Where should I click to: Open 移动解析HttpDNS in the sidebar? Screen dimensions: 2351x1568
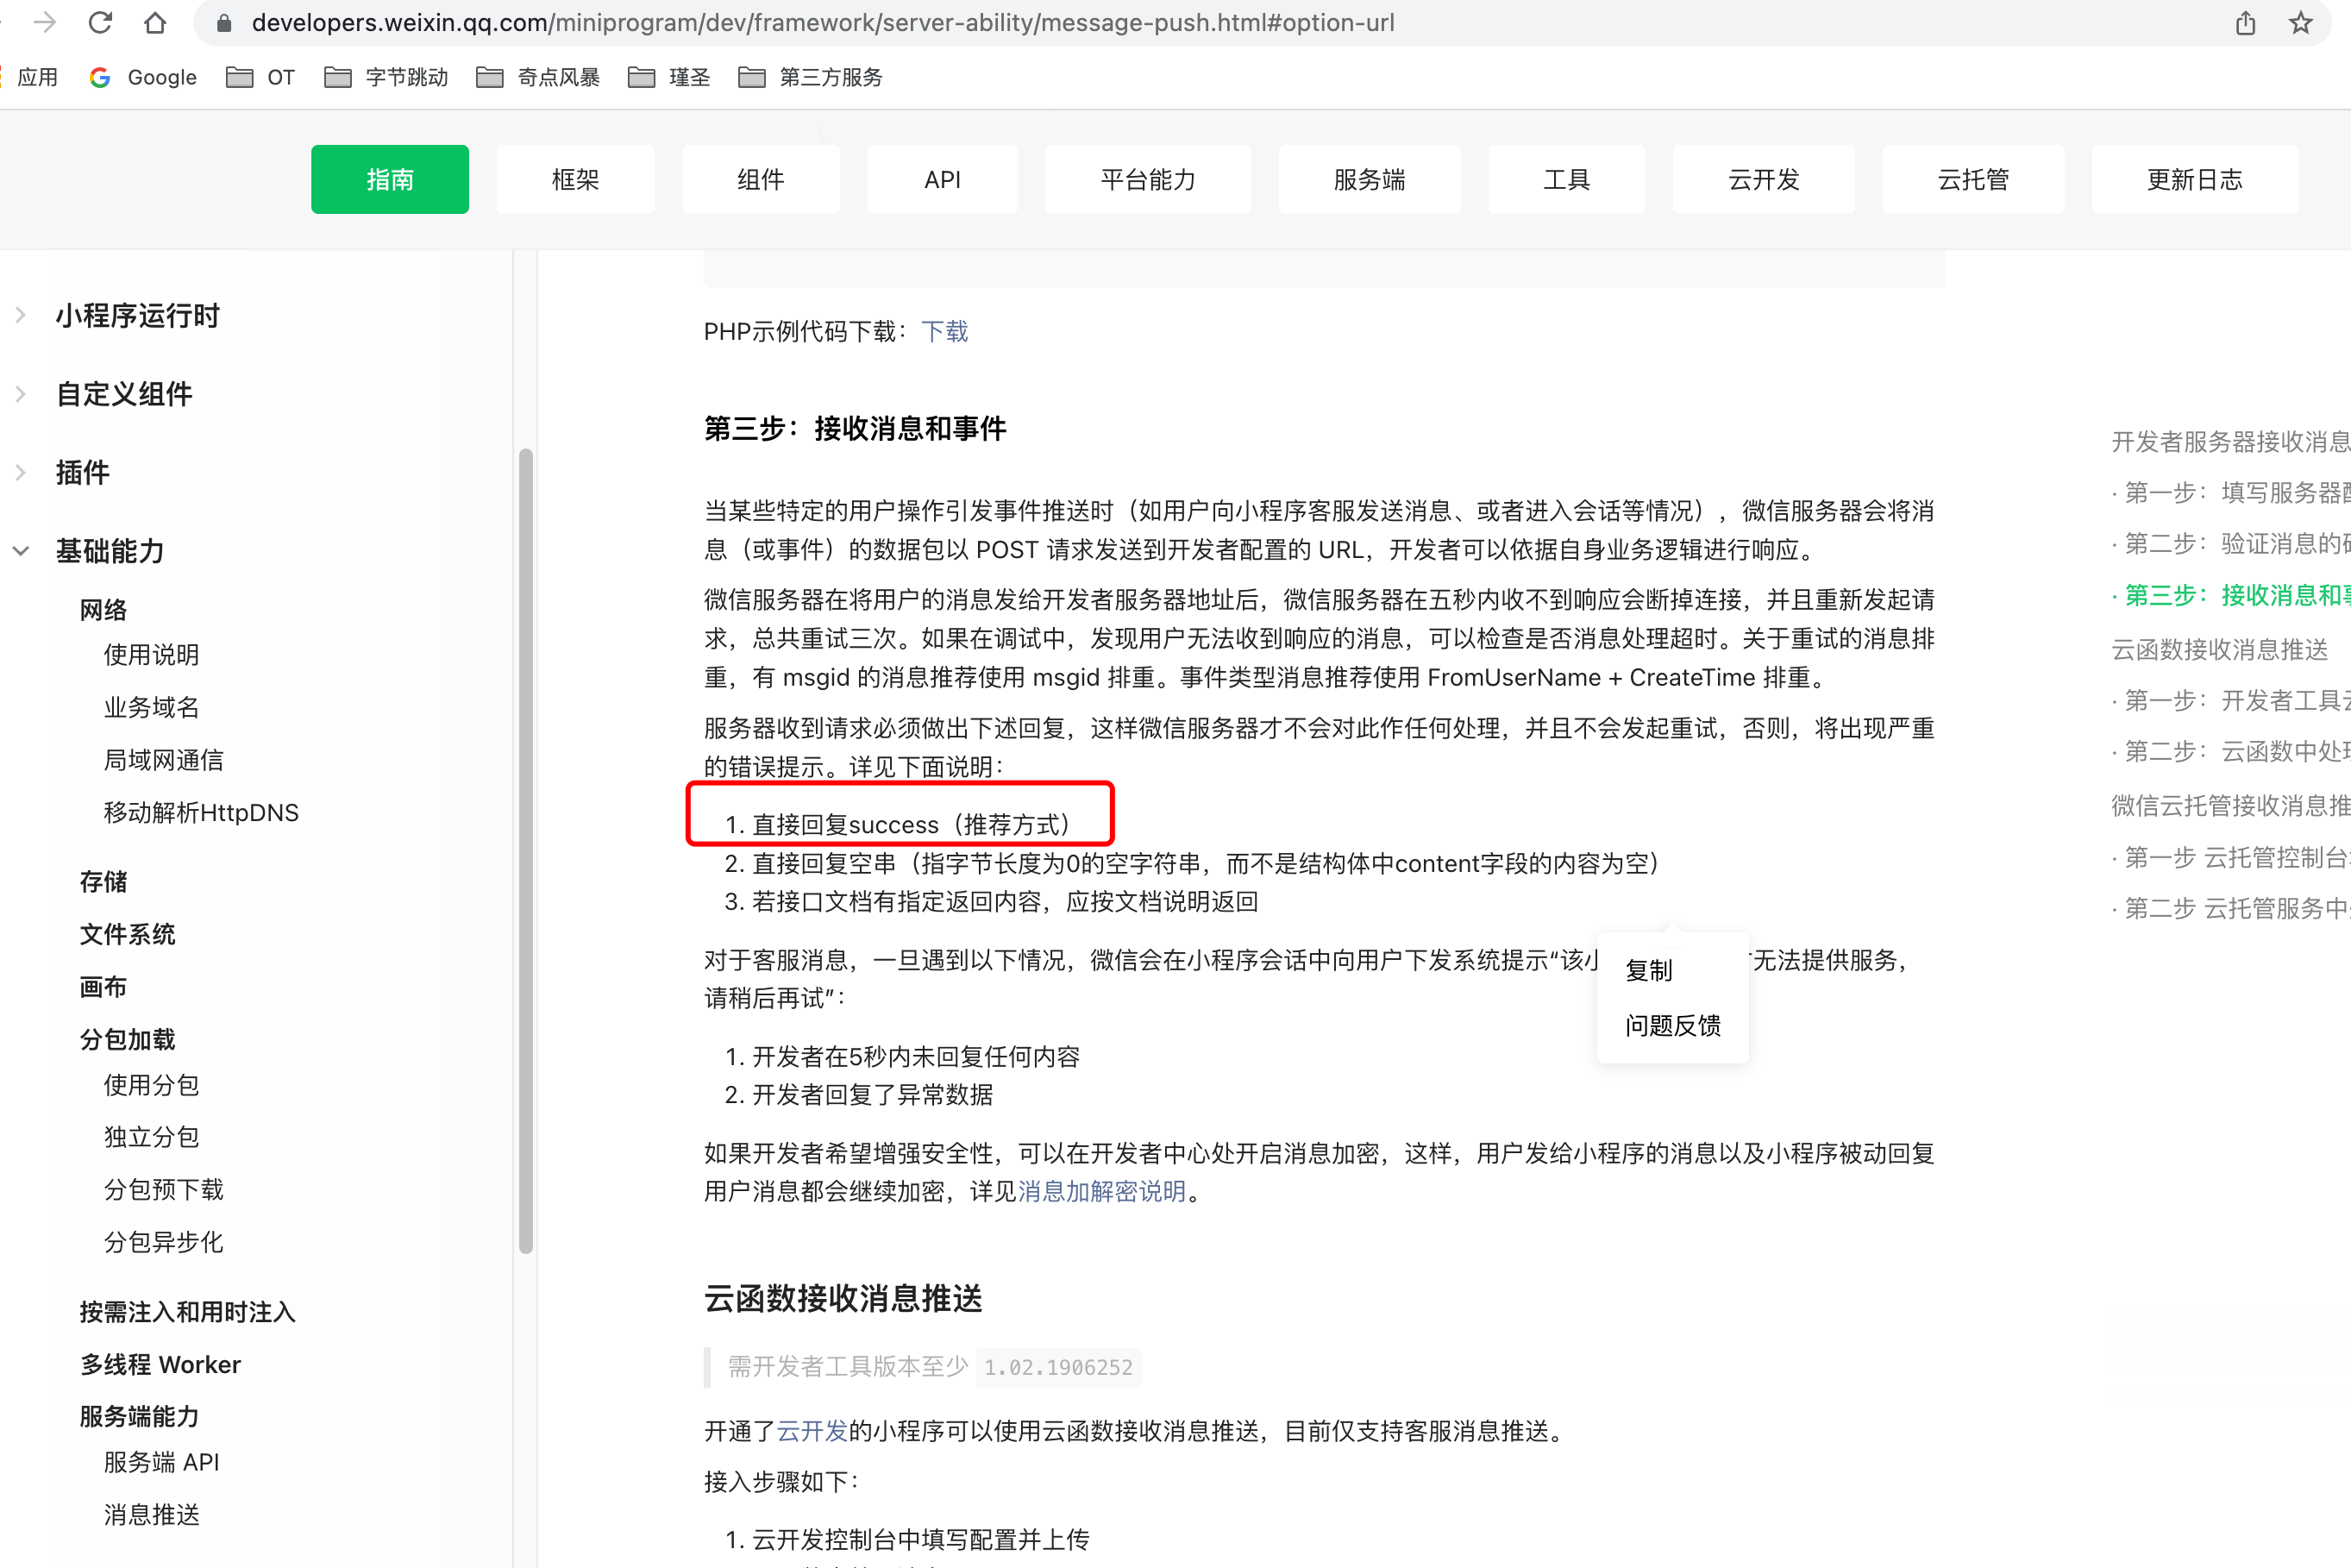[201, 812]
